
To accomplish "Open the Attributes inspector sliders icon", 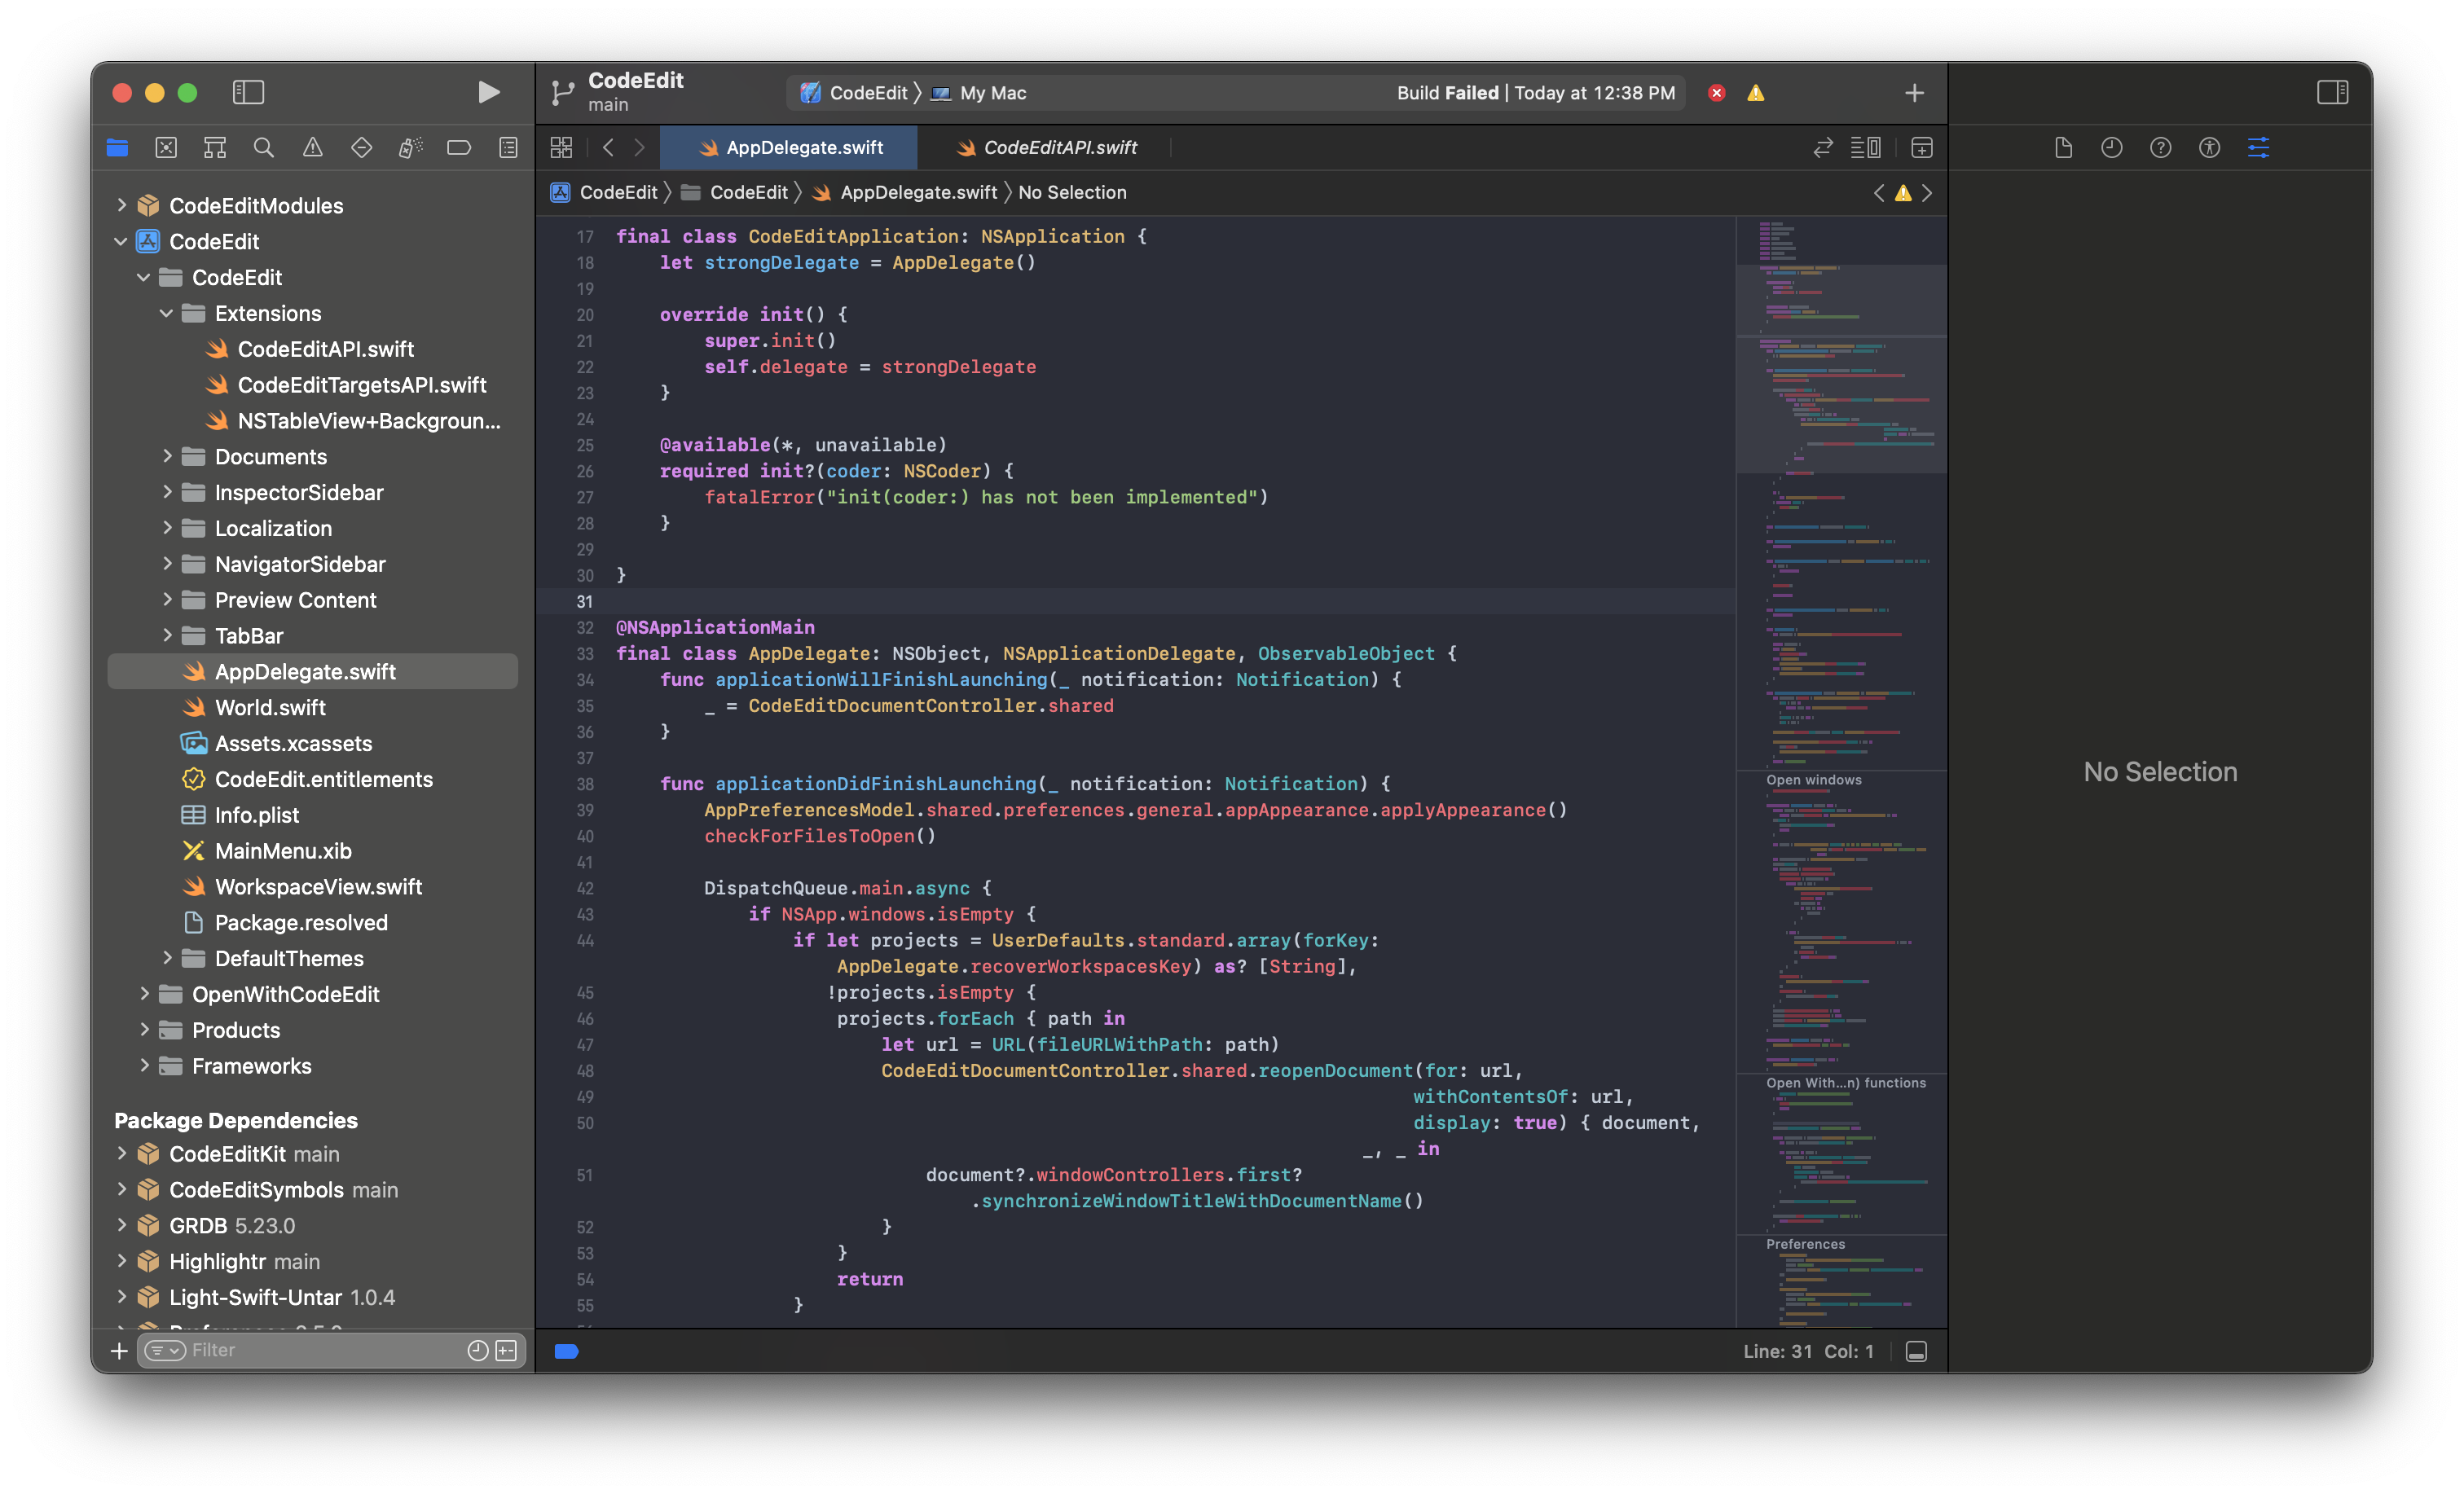I will coord(2258,148).
